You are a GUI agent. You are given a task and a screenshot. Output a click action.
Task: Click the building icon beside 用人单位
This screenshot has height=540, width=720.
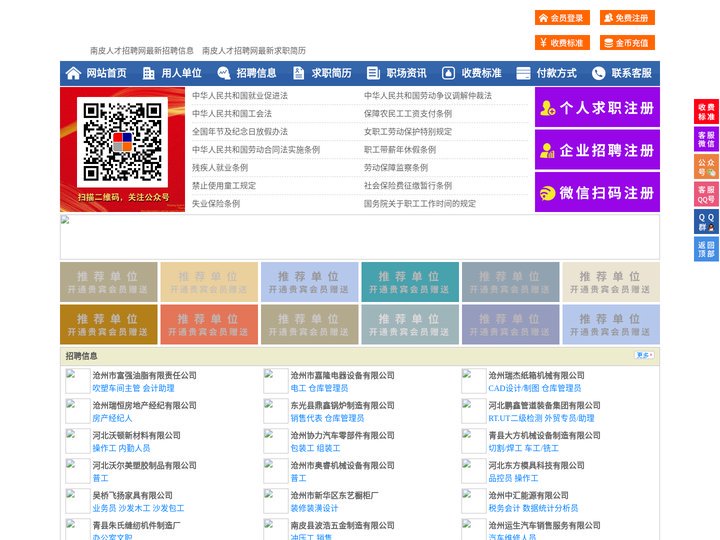148,73
